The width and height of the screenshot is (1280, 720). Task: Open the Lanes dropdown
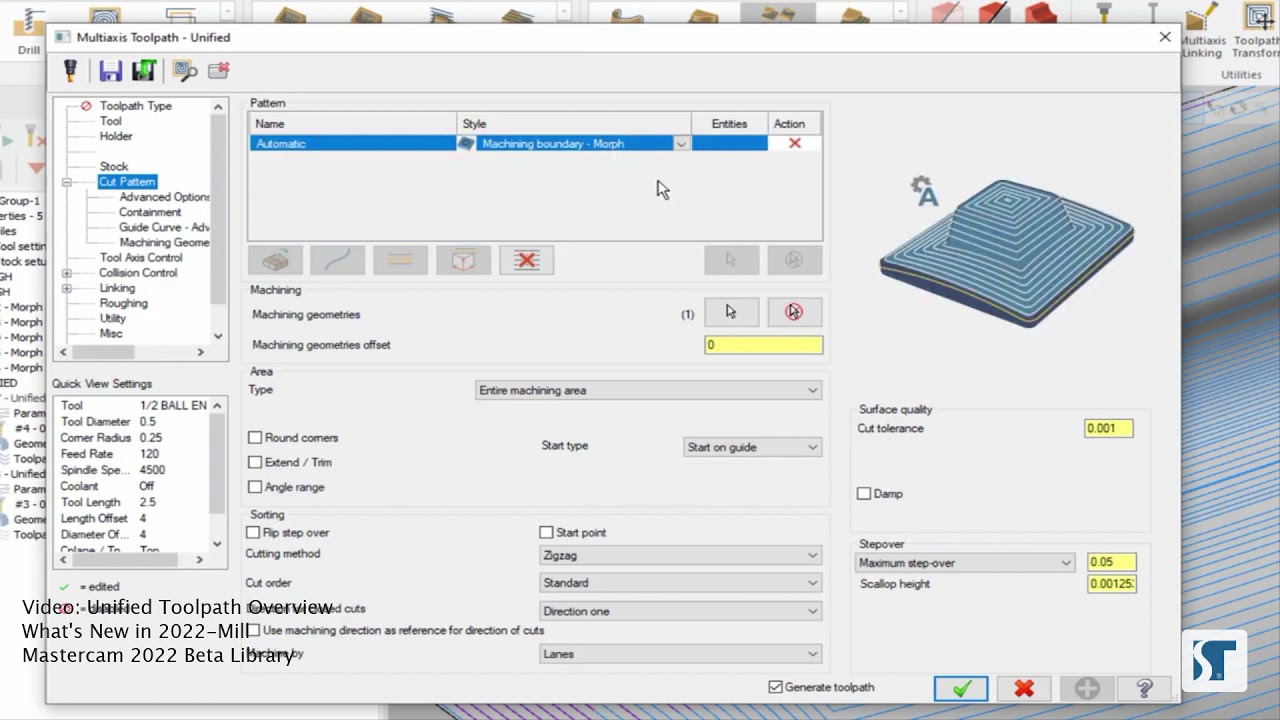(681, 654)
